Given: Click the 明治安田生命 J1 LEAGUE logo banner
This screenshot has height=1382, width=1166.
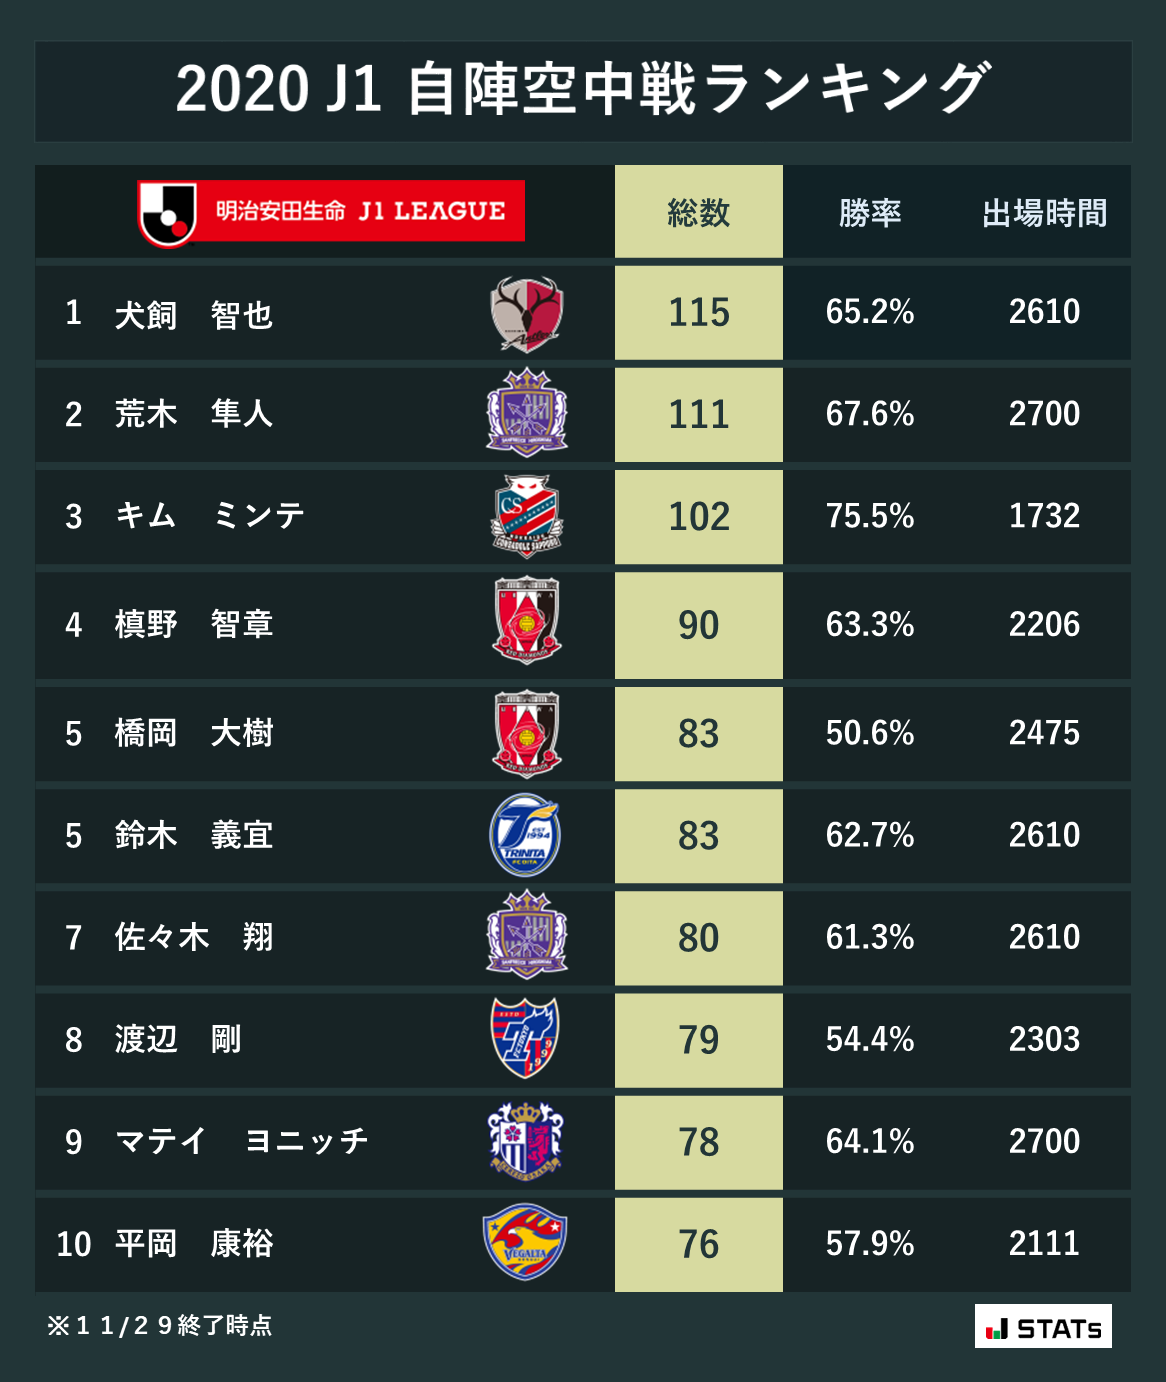Looking at the screenshot, I should [331, 212].
